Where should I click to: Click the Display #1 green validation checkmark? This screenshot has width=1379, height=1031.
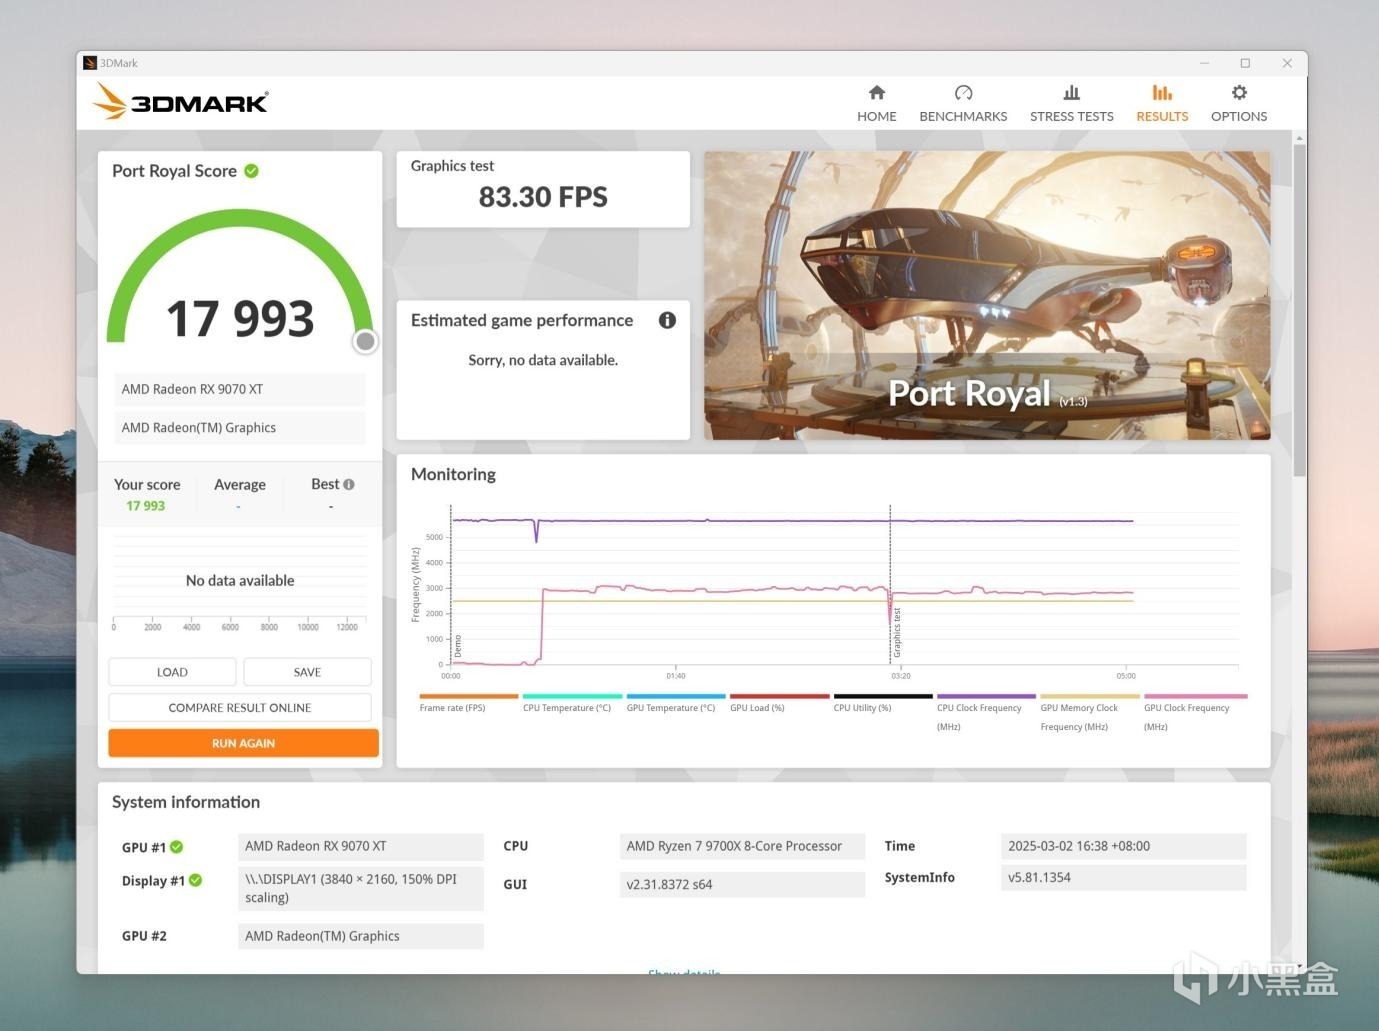[196, 880]
